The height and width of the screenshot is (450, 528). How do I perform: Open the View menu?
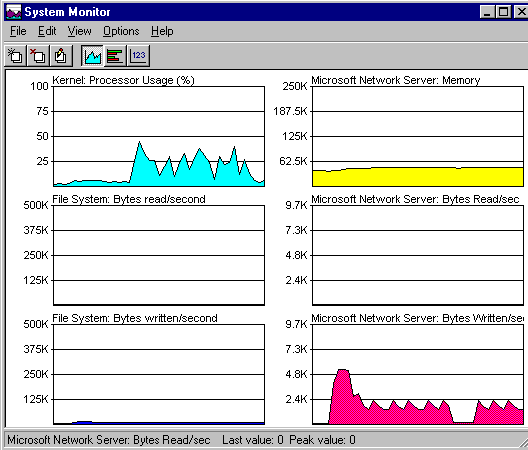(x=79, y=31)
